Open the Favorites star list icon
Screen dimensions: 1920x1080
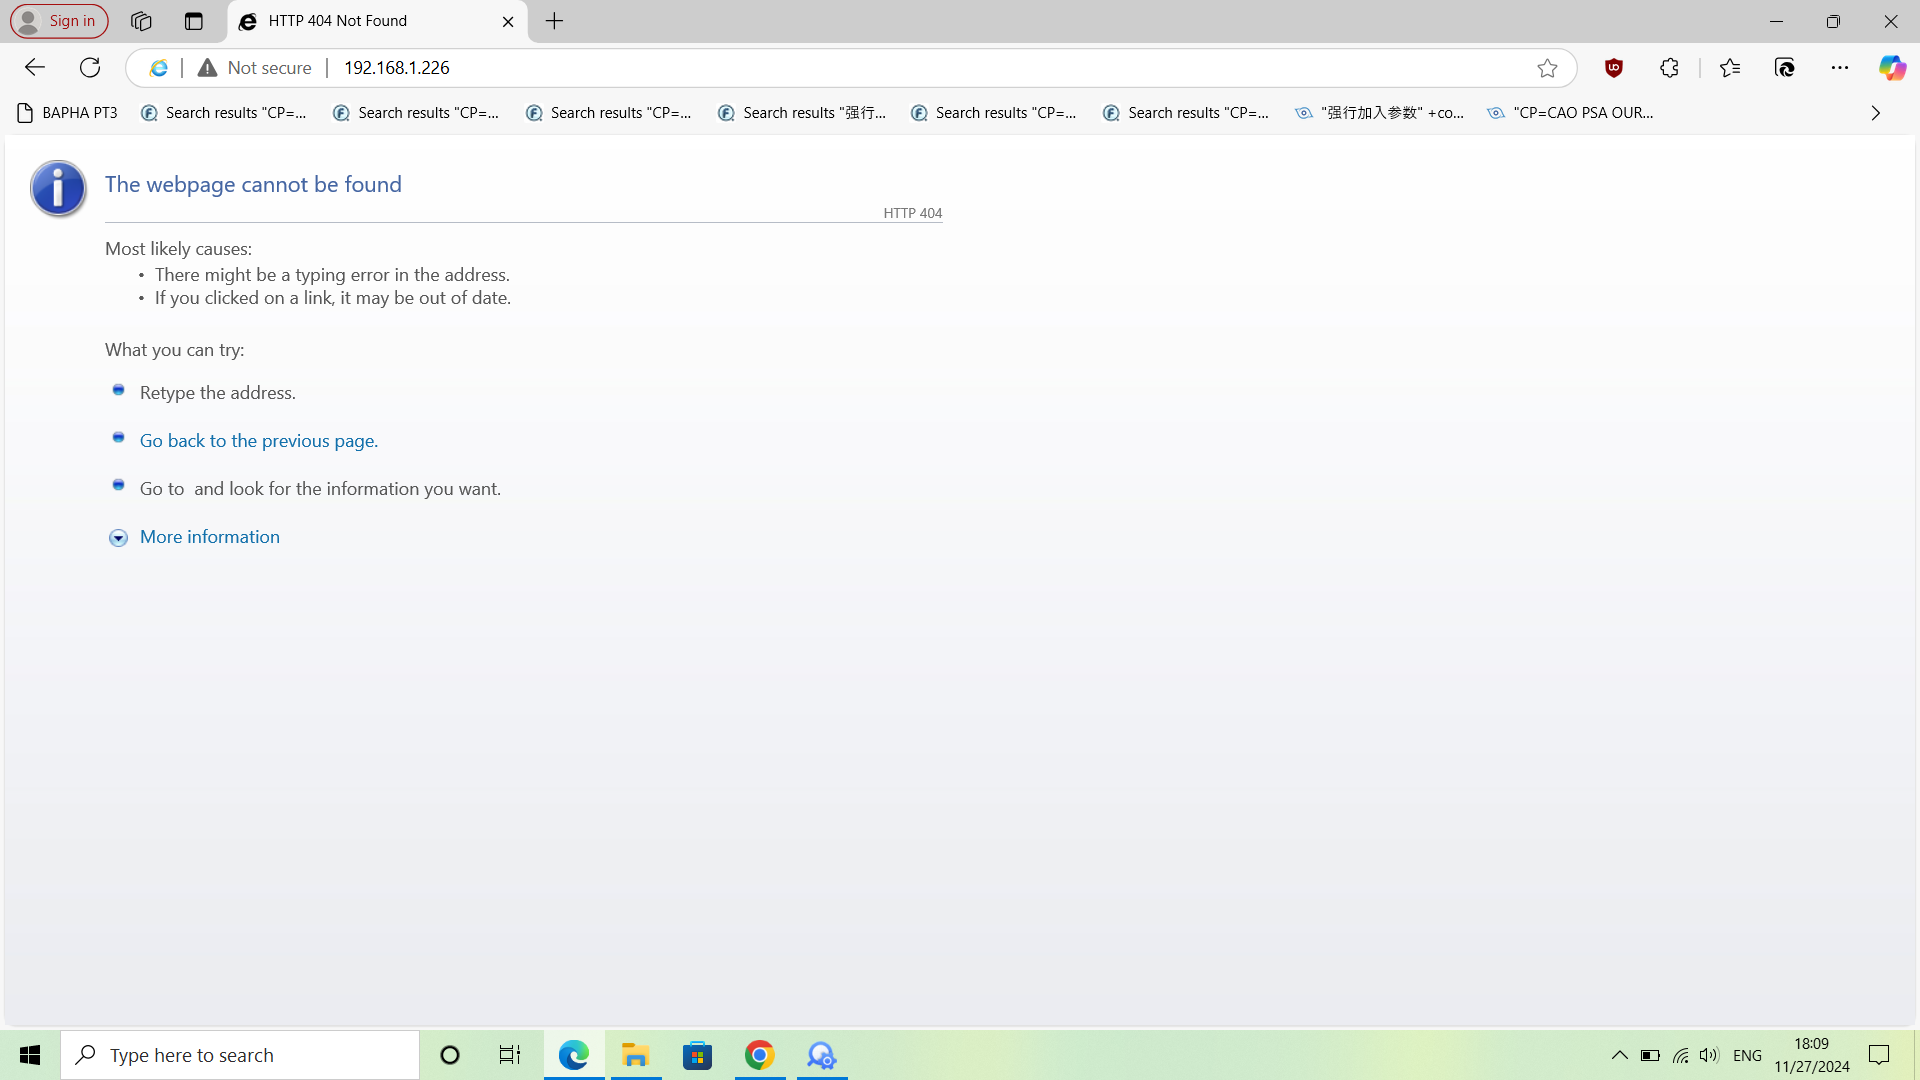1730,68
